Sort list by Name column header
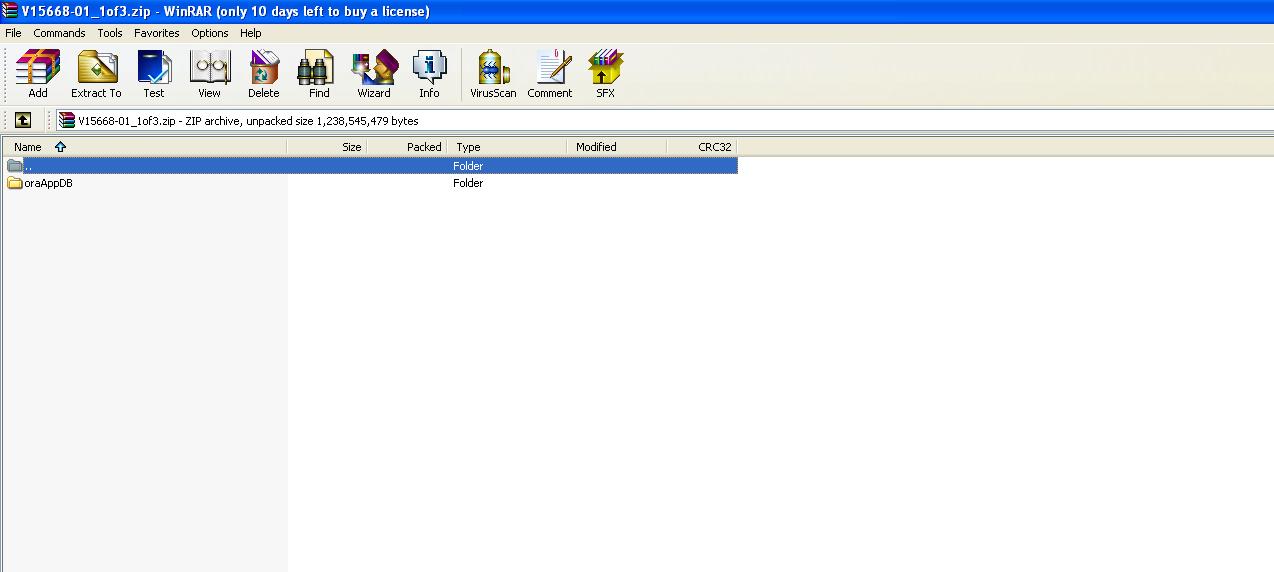This screenshot has height=572, width=1274. point(28,147)
